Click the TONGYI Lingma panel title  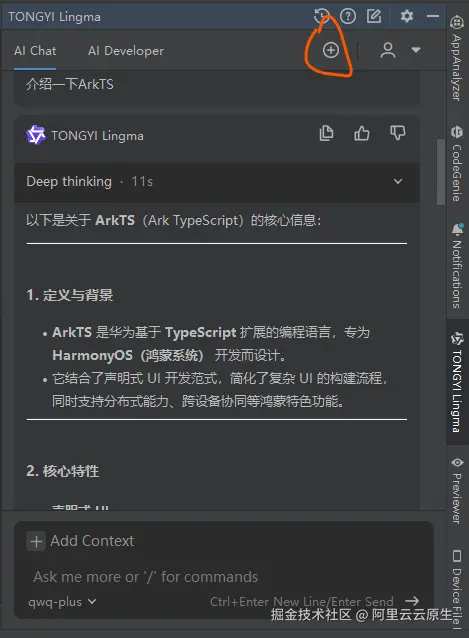54,17
